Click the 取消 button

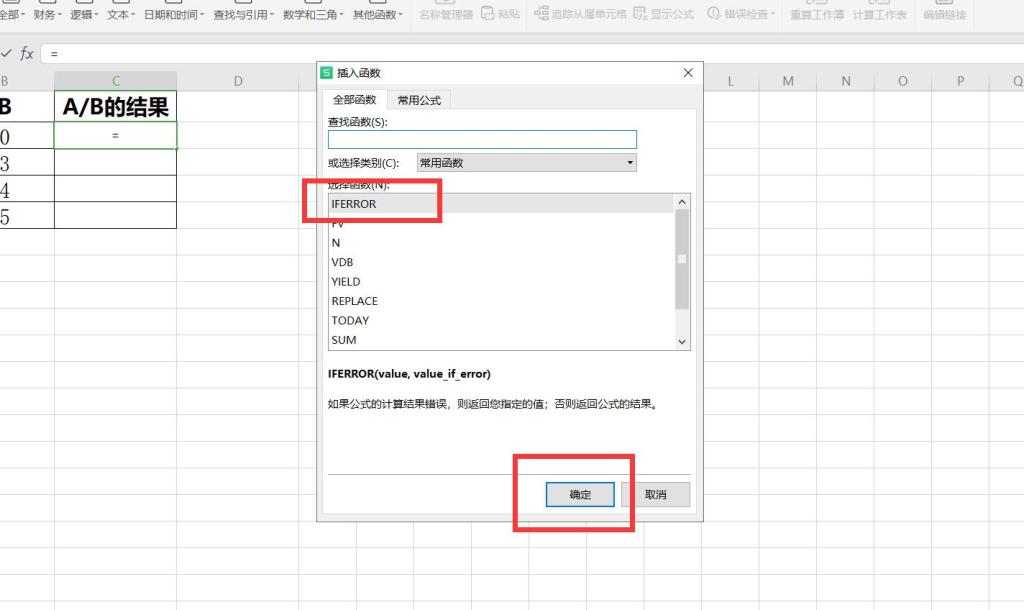coord(656,494)
